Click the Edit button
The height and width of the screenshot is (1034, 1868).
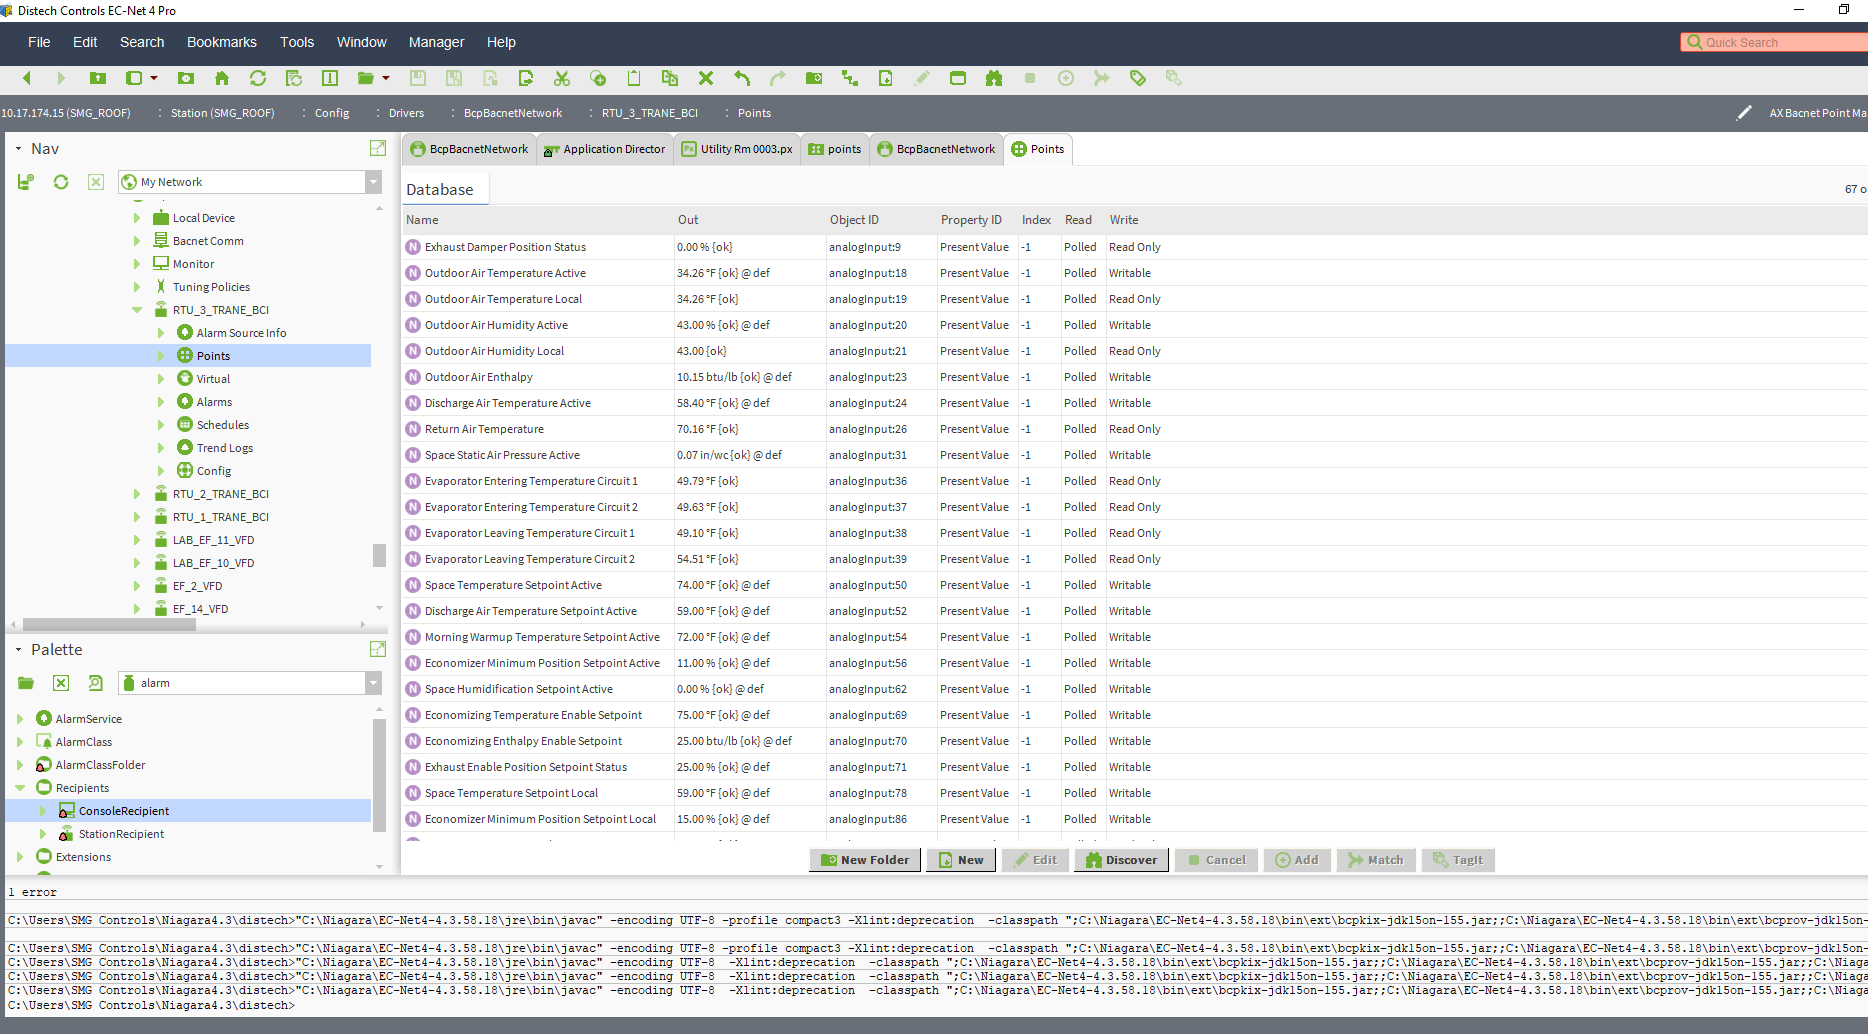point(1035,860)
